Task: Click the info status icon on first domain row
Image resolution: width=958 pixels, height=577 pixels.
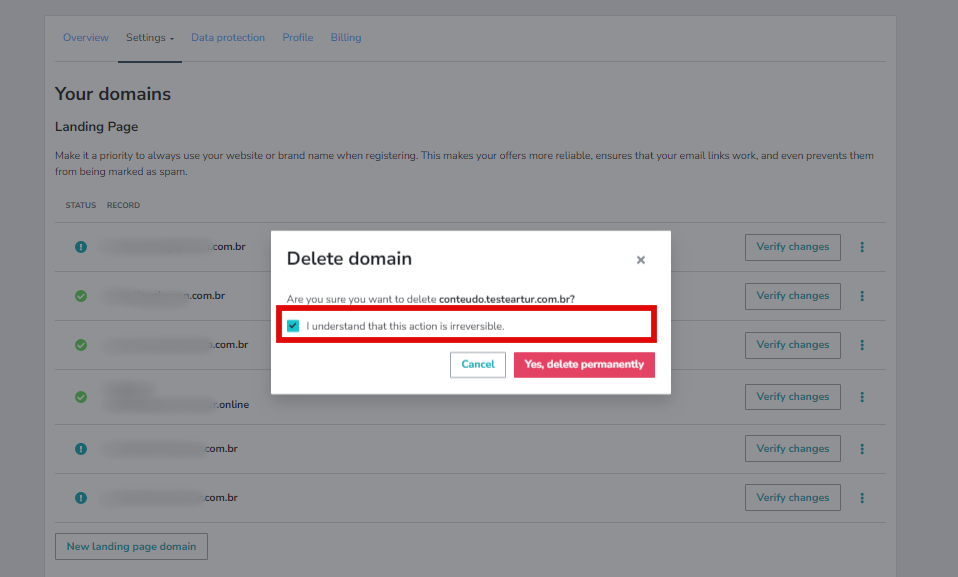Action: [x=81, y=246]
